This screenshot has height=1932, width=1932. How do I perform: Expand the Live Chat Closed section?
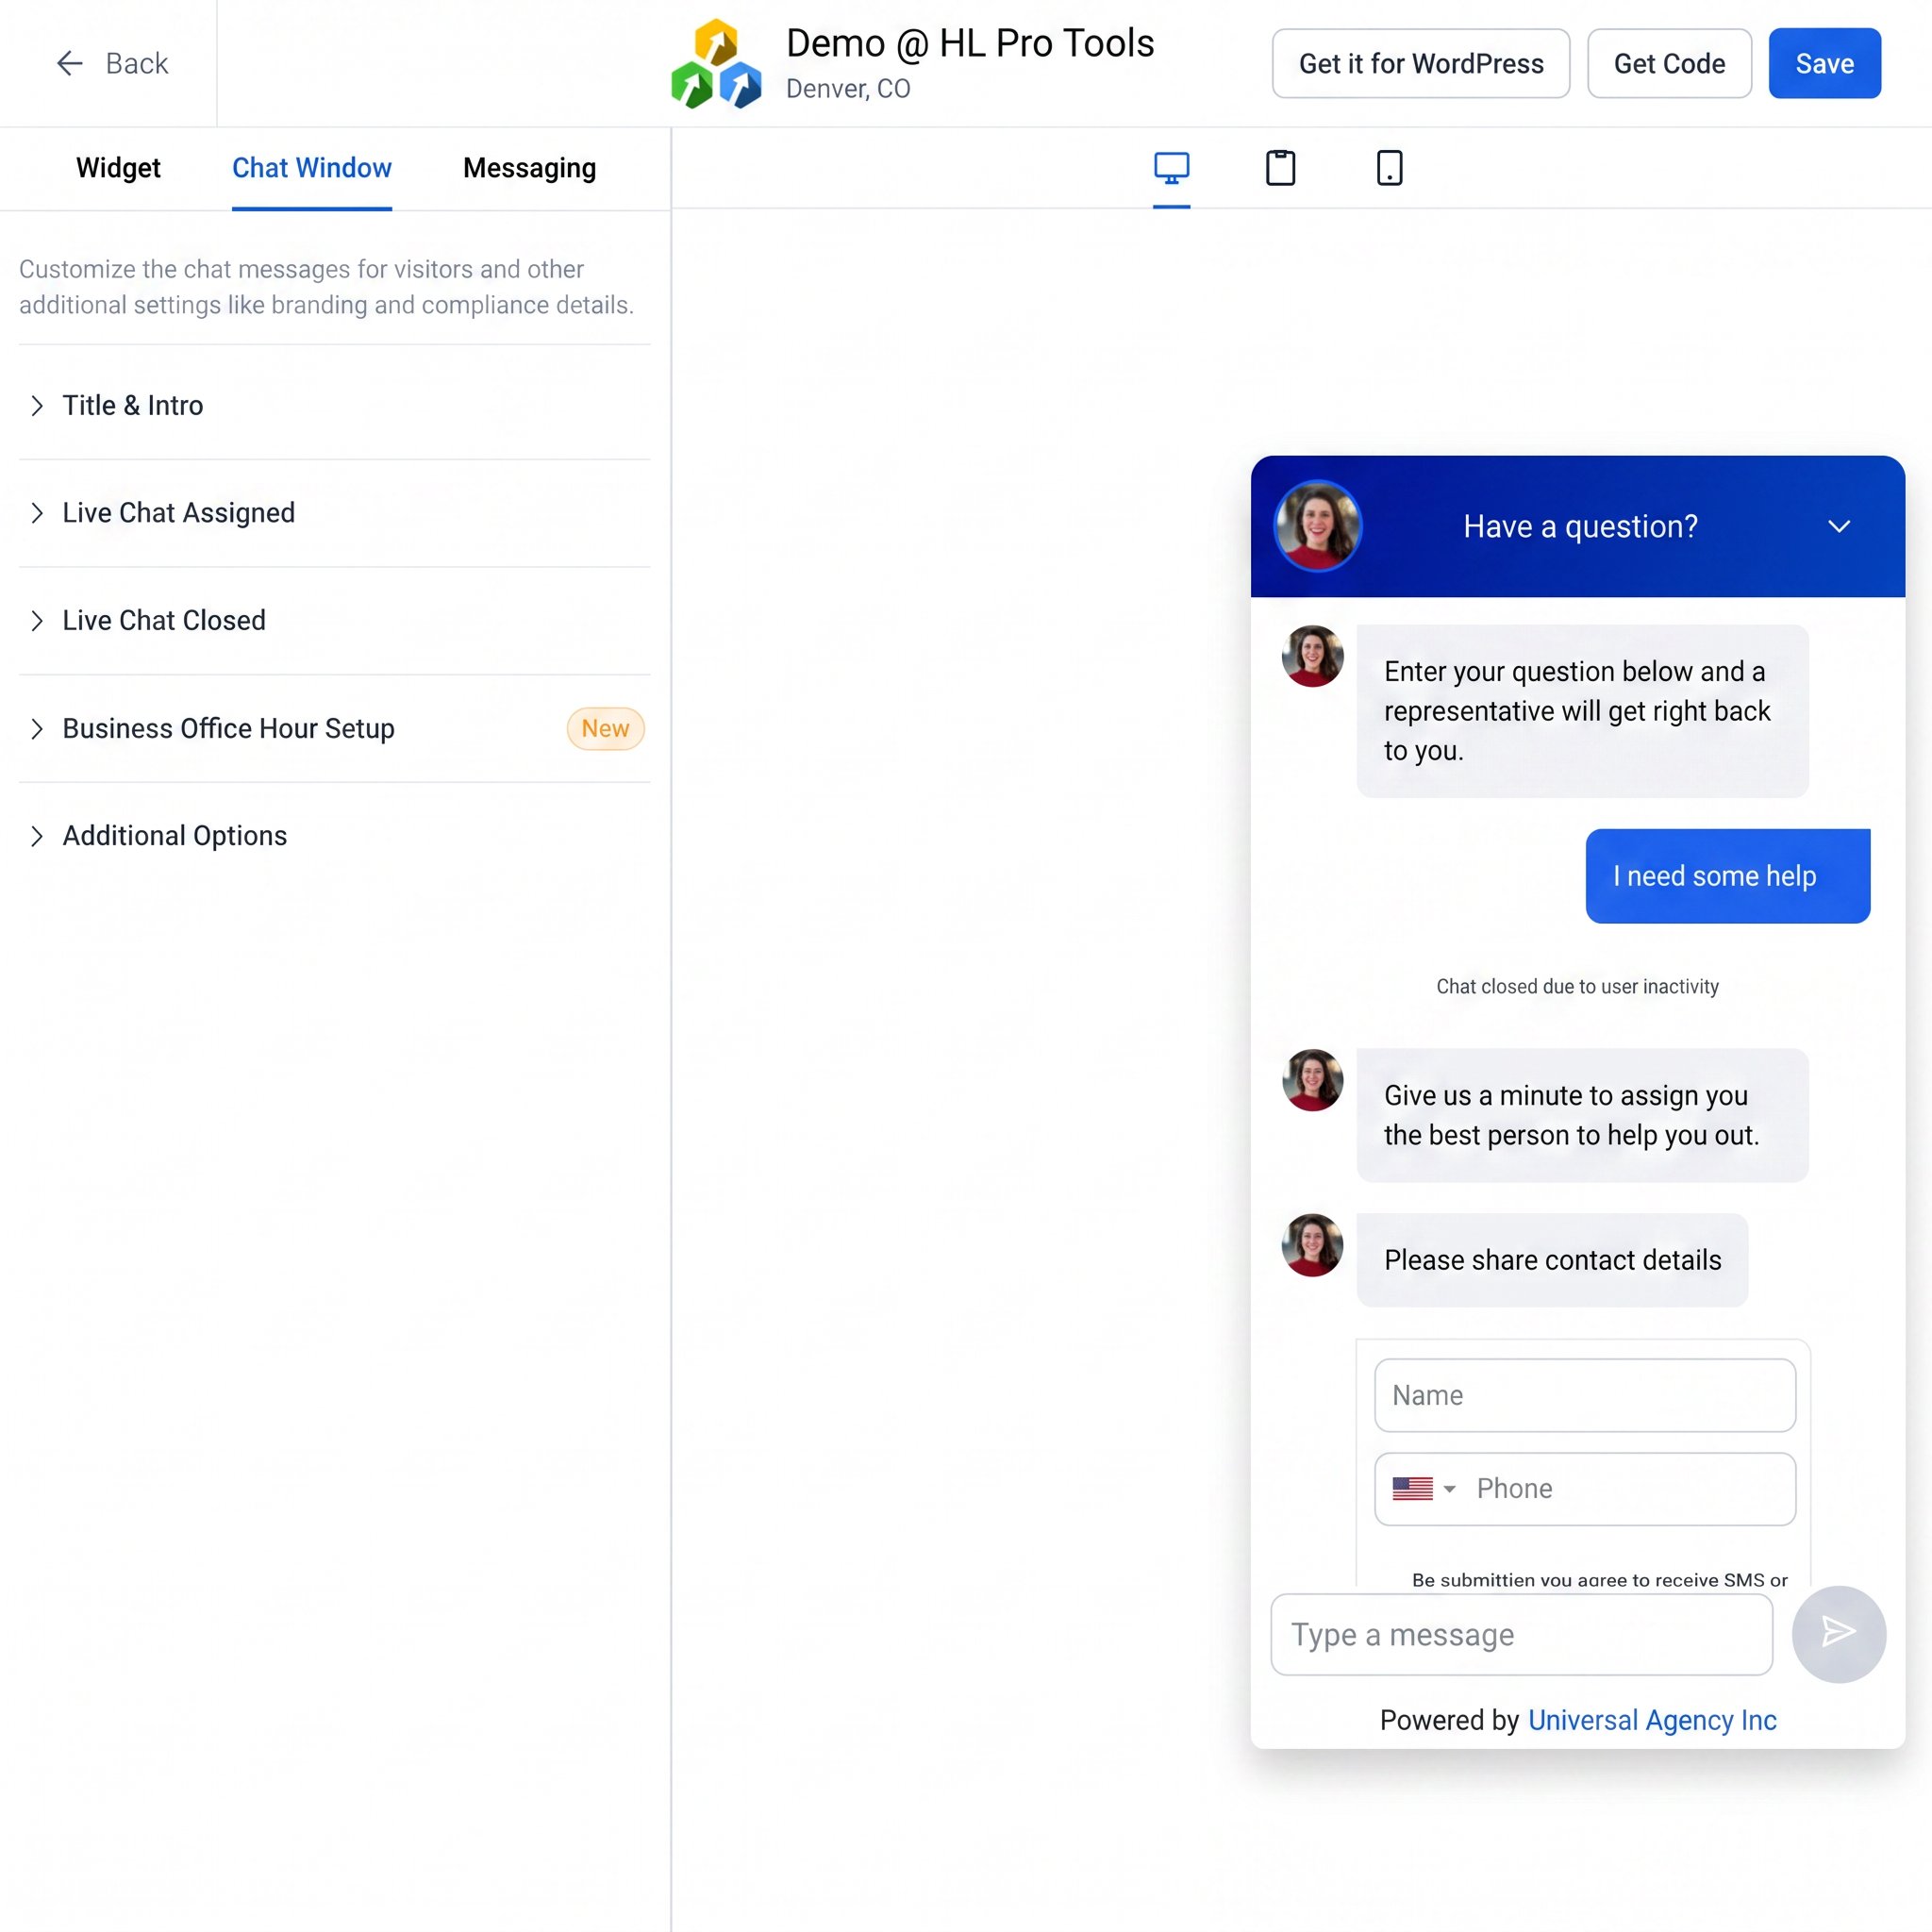(x=334, y=620)
